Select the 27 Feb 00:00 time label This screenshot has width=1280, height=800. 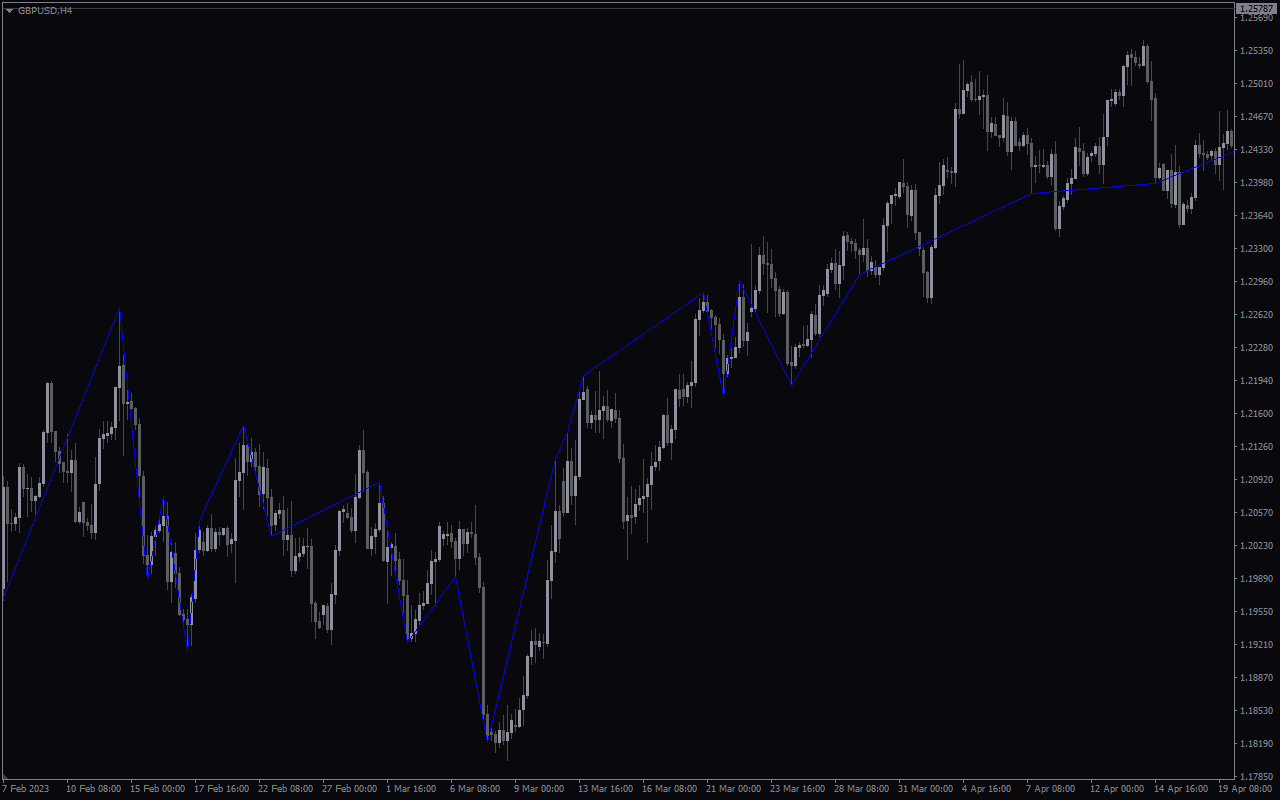(350, 788)
